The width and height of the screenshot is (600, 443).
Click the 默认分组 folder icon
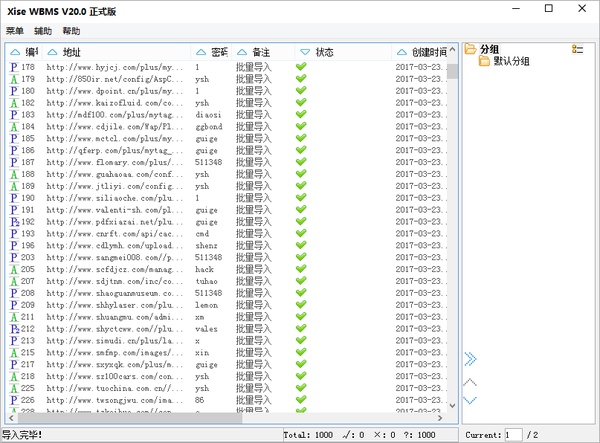(484, 61)
